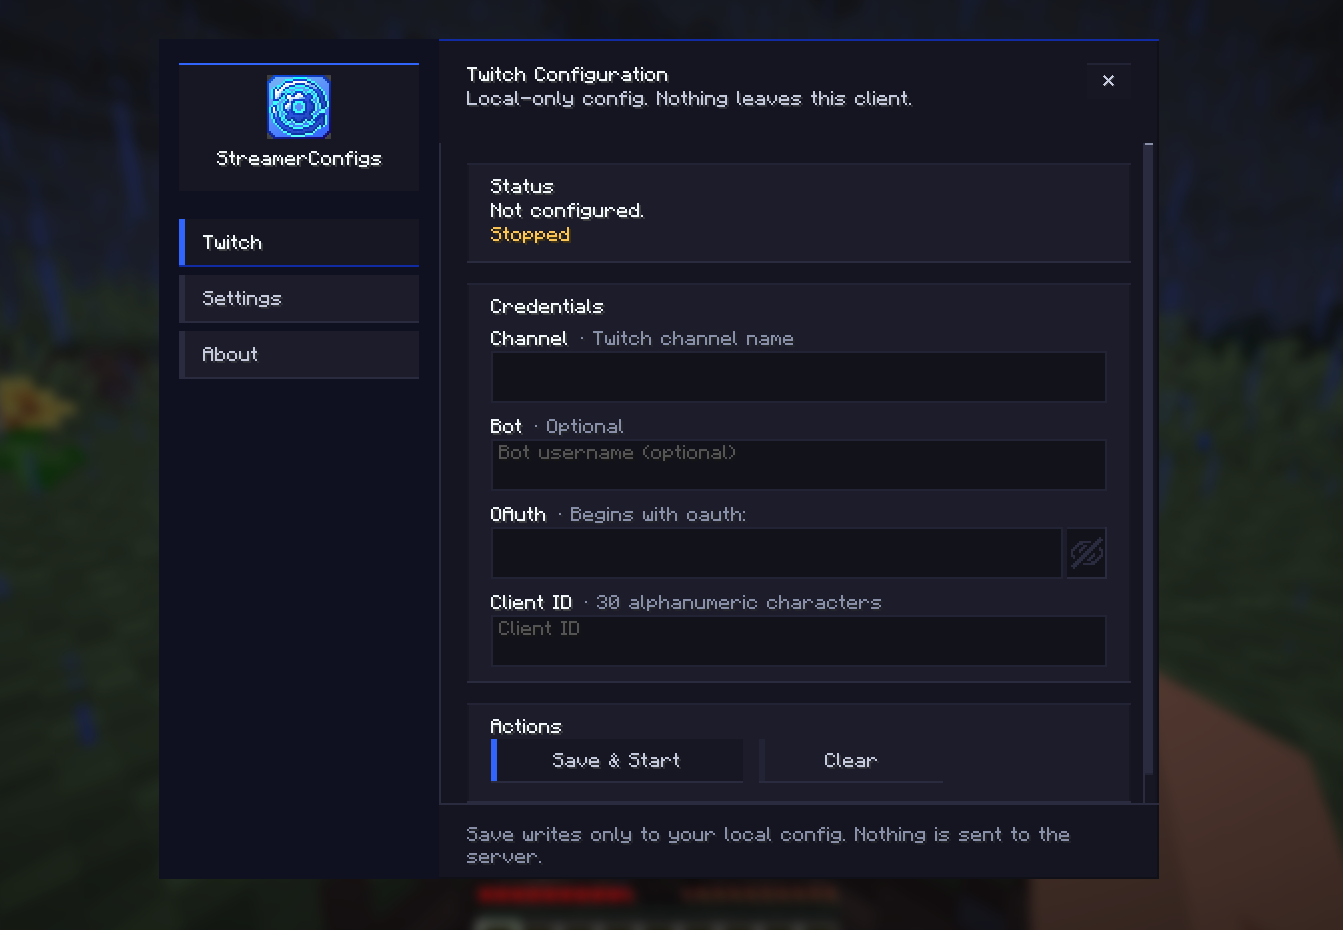Click the 'Not configured.' status text

(x=567, y=211)
